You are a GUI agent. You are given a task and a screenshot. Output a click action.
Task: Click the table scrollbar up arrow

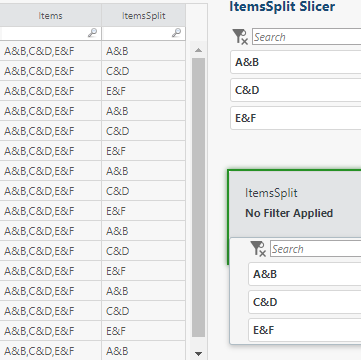point(198,50)
